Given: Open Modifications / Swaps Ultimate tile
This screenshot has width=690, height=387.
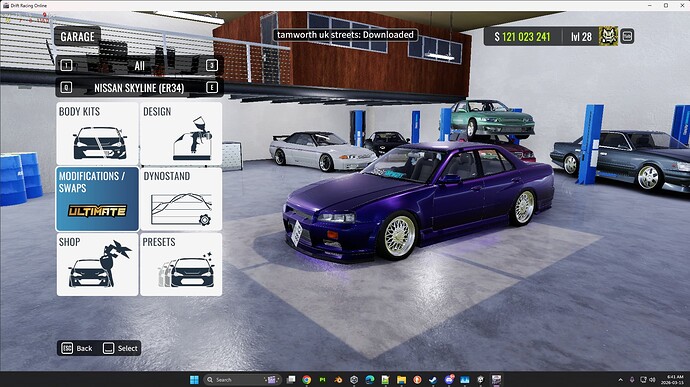Looking at the screenshot, I should (x=97, y=199).
